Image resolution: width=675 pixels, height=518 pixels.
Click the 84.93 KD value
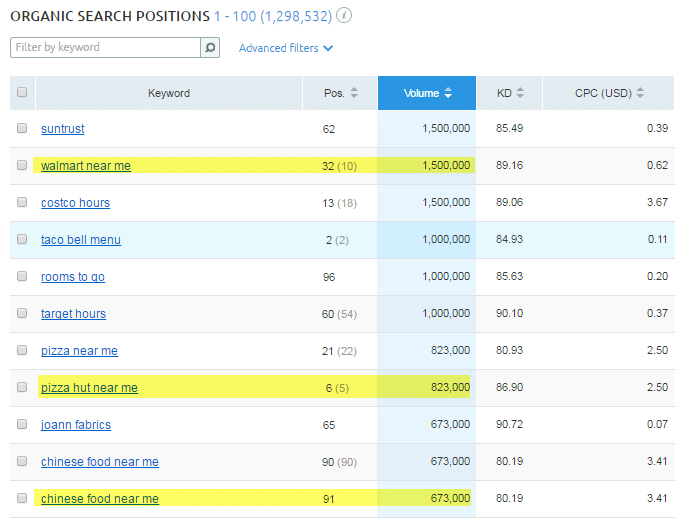click(x=509, y=239)
